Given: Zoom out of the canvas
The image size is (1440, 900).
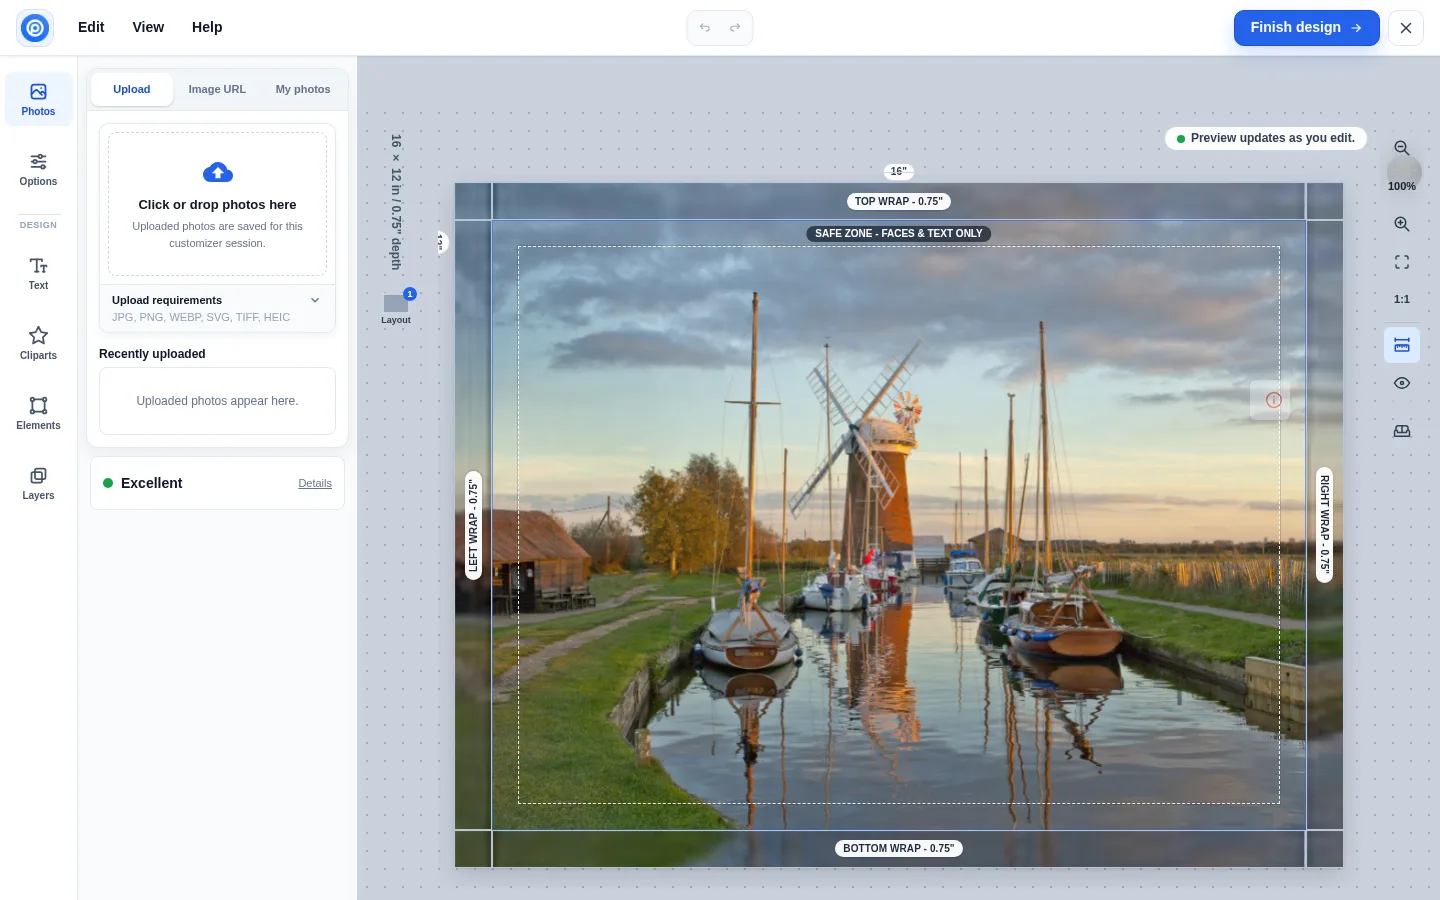Looking at the screenshot, I should (x=1402, y=148).
